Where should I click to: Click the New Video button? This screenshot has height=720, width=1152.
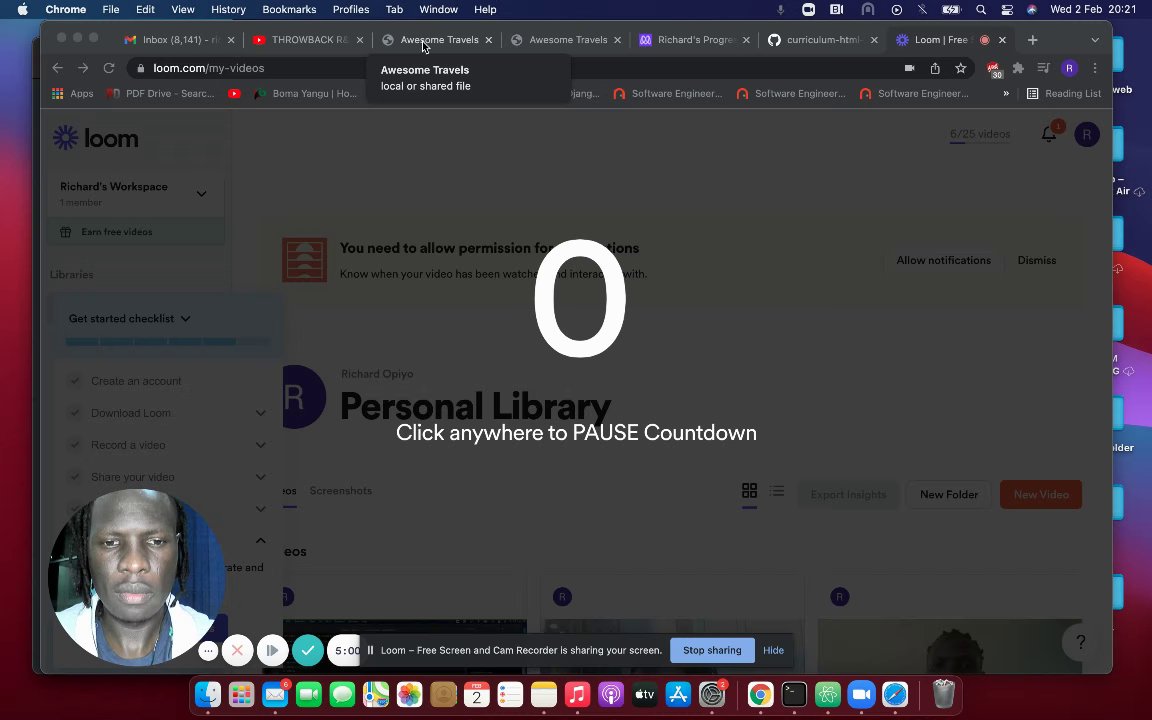(1041, 494)
